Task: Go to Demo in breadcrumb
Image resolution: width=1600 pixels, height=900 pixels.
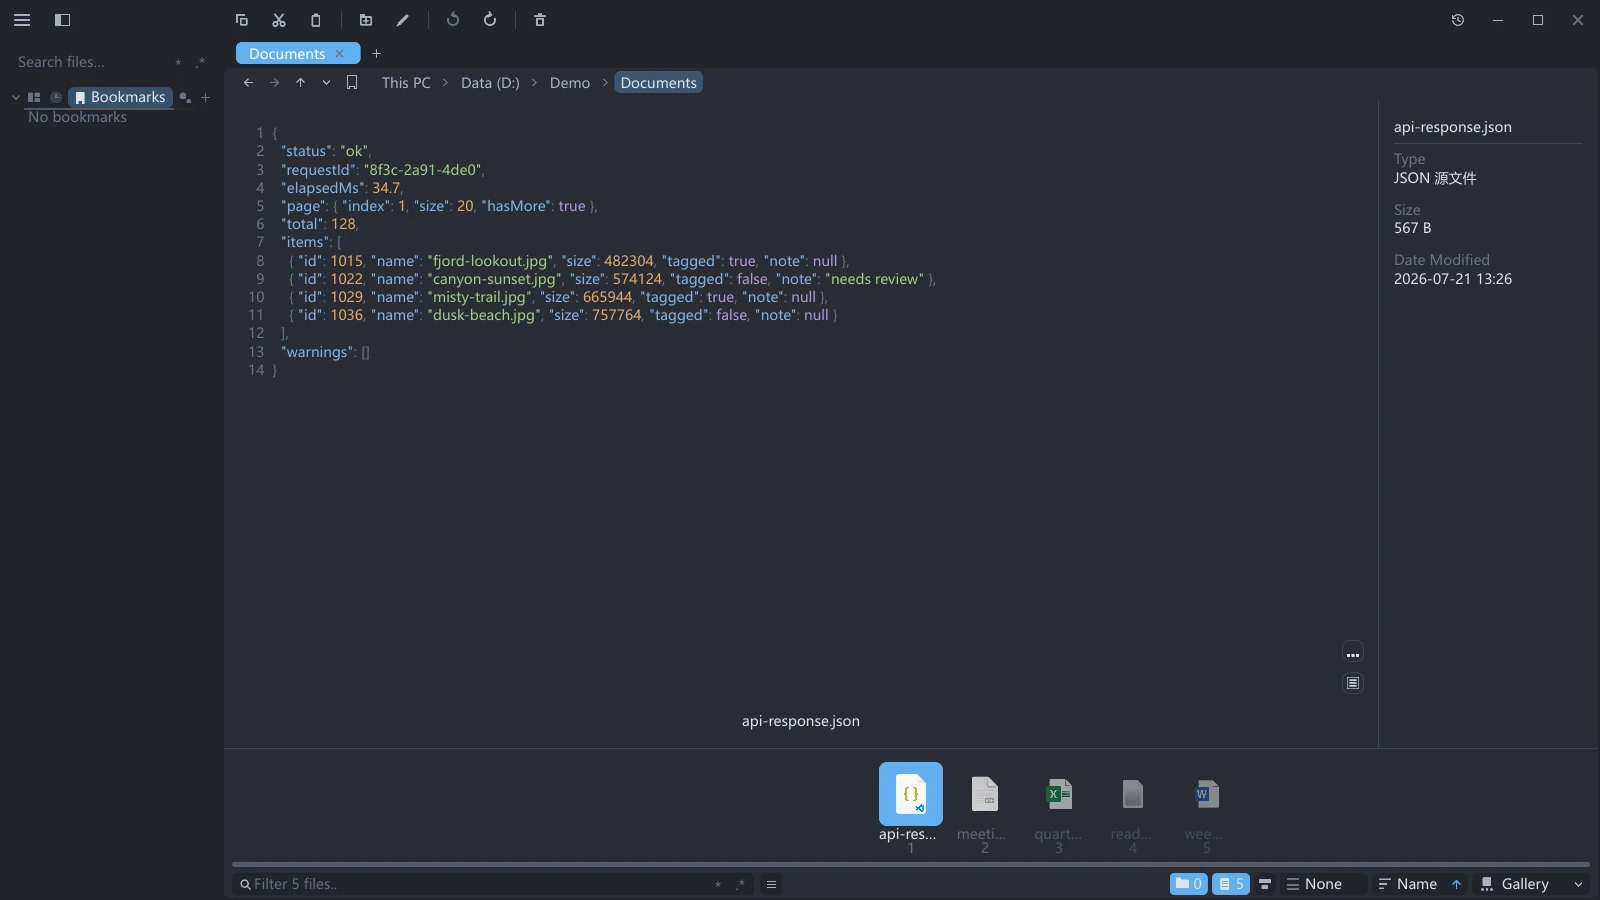Action: (x=570, y=83)
